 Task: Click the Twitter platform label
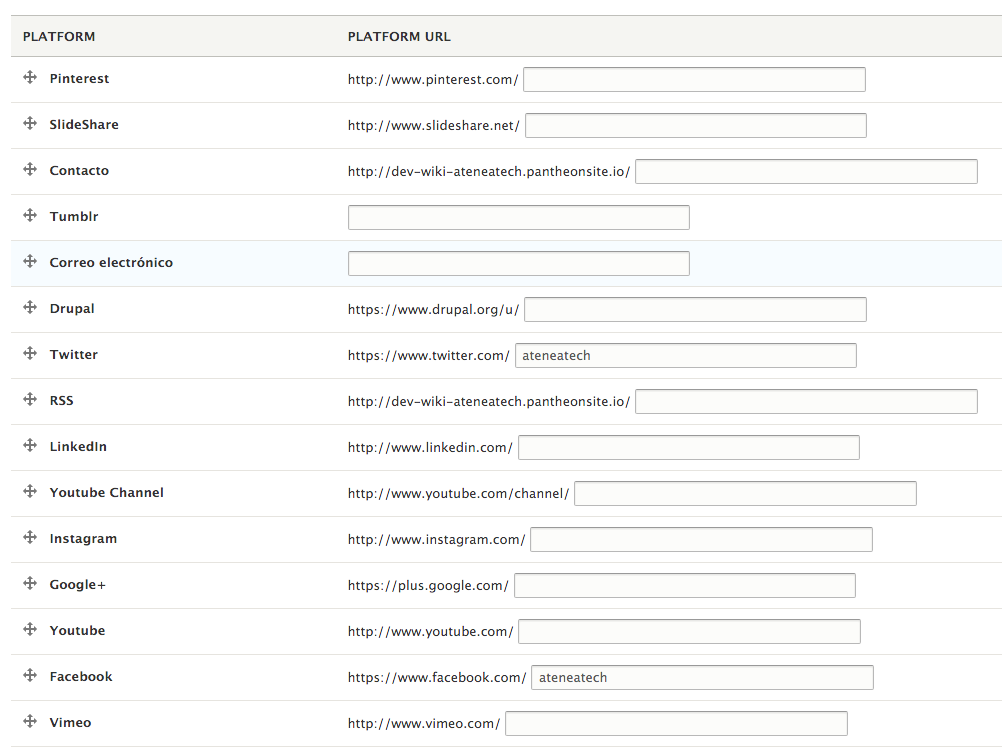pyautogui.click(x=73, y=354)
